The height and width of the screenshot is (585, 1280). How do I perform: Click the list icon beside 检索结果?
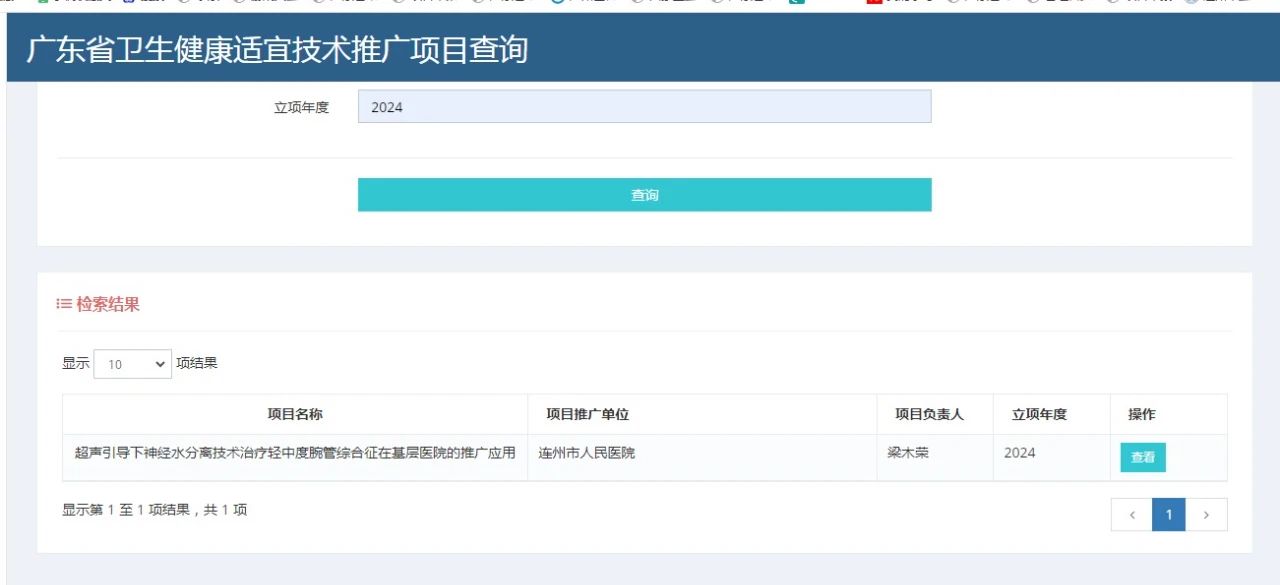64,304
